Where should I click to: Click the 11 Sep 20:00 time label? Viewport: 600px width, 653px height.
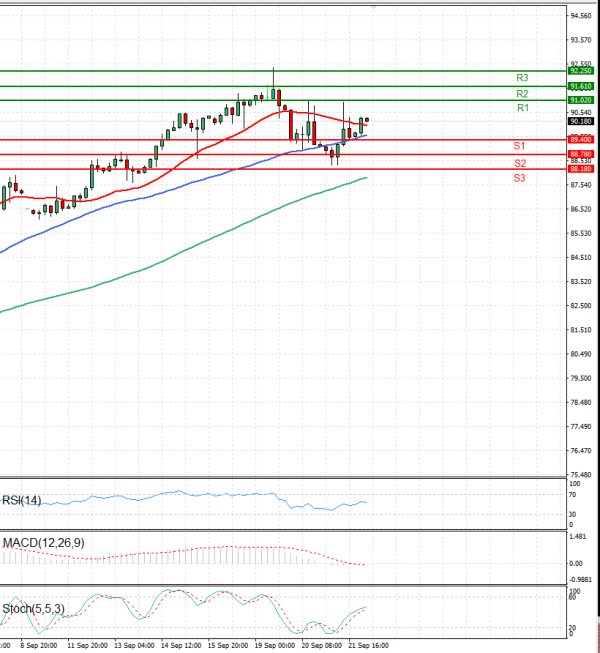point(87,646)
